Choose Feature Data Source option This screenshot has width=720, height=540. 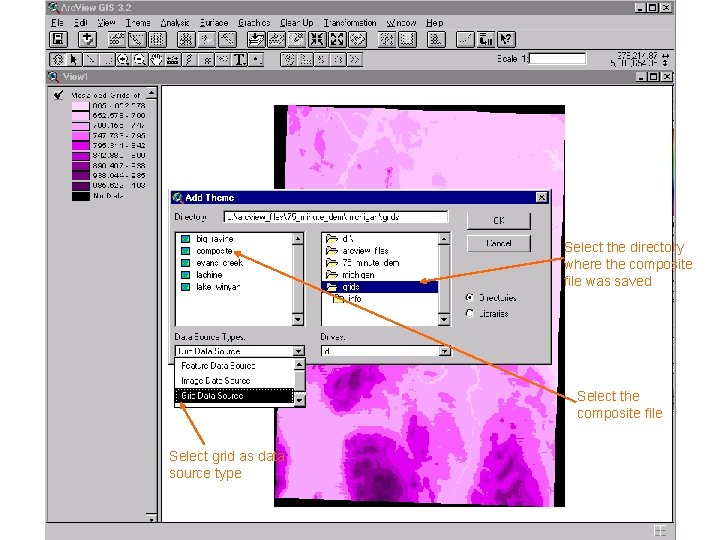(234, 366)
